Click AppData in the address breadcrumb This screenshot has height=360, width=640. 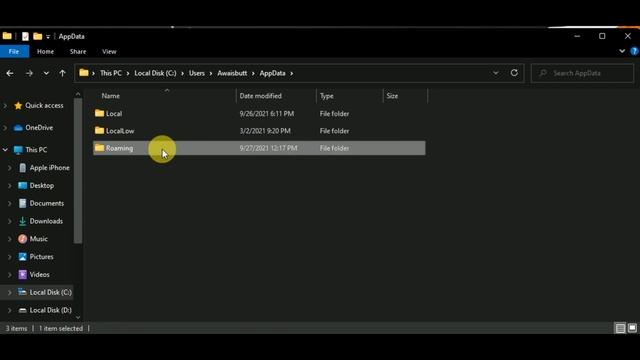(x=272, y=73)
